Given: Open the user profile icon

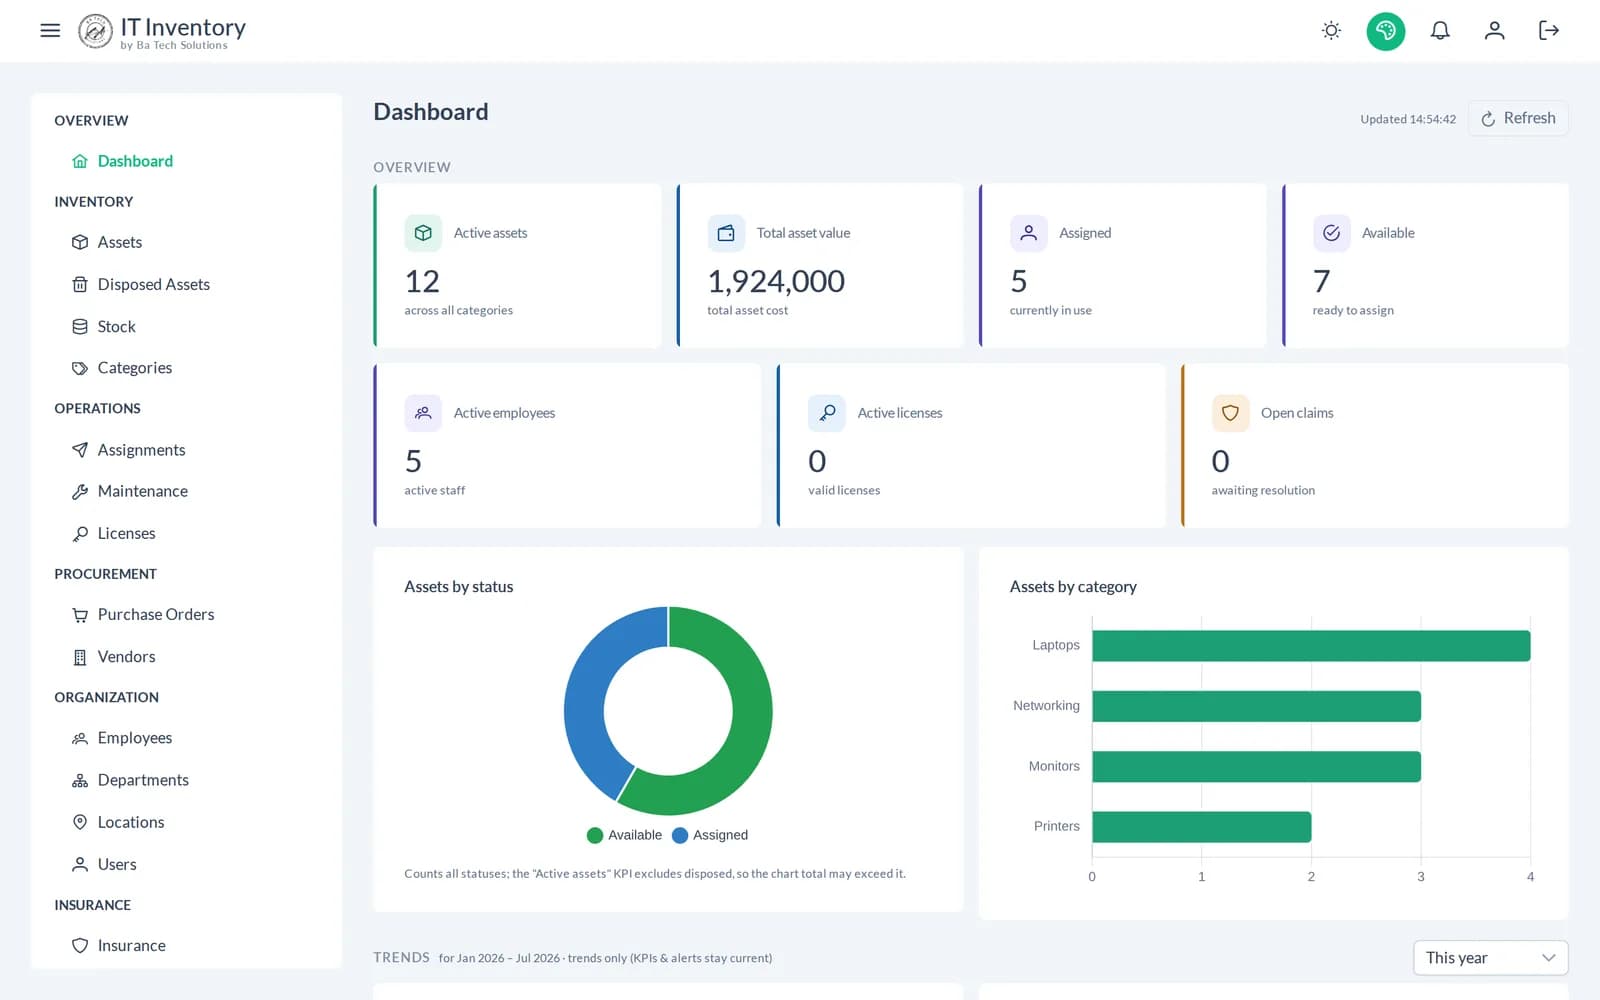Looking at the screenshot, I should pyautogui.click(x=1494, y=31).
